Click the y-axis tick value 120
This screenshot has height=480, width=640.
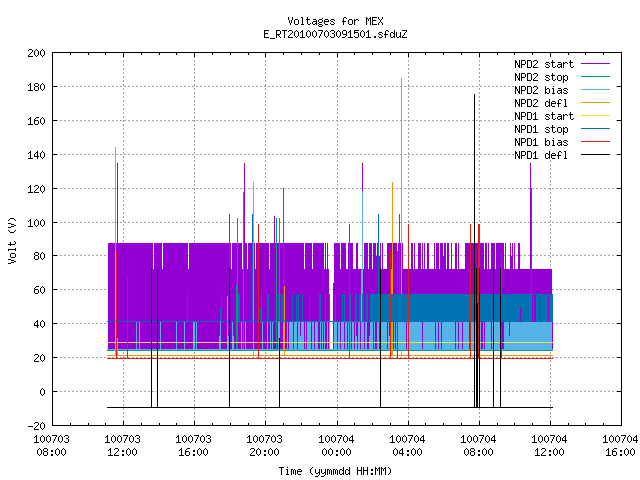click(x=36, y=189)
